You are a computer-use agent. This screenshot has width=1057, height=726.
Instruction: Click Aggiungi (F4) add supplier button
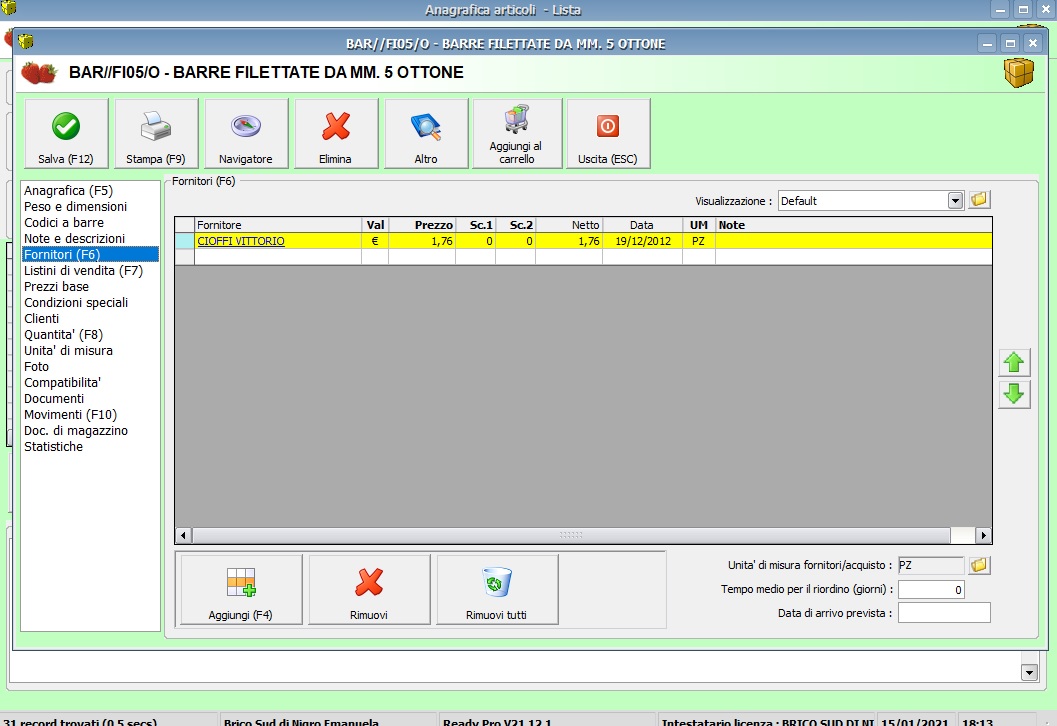pyautogui.click(x=241, y=590)
